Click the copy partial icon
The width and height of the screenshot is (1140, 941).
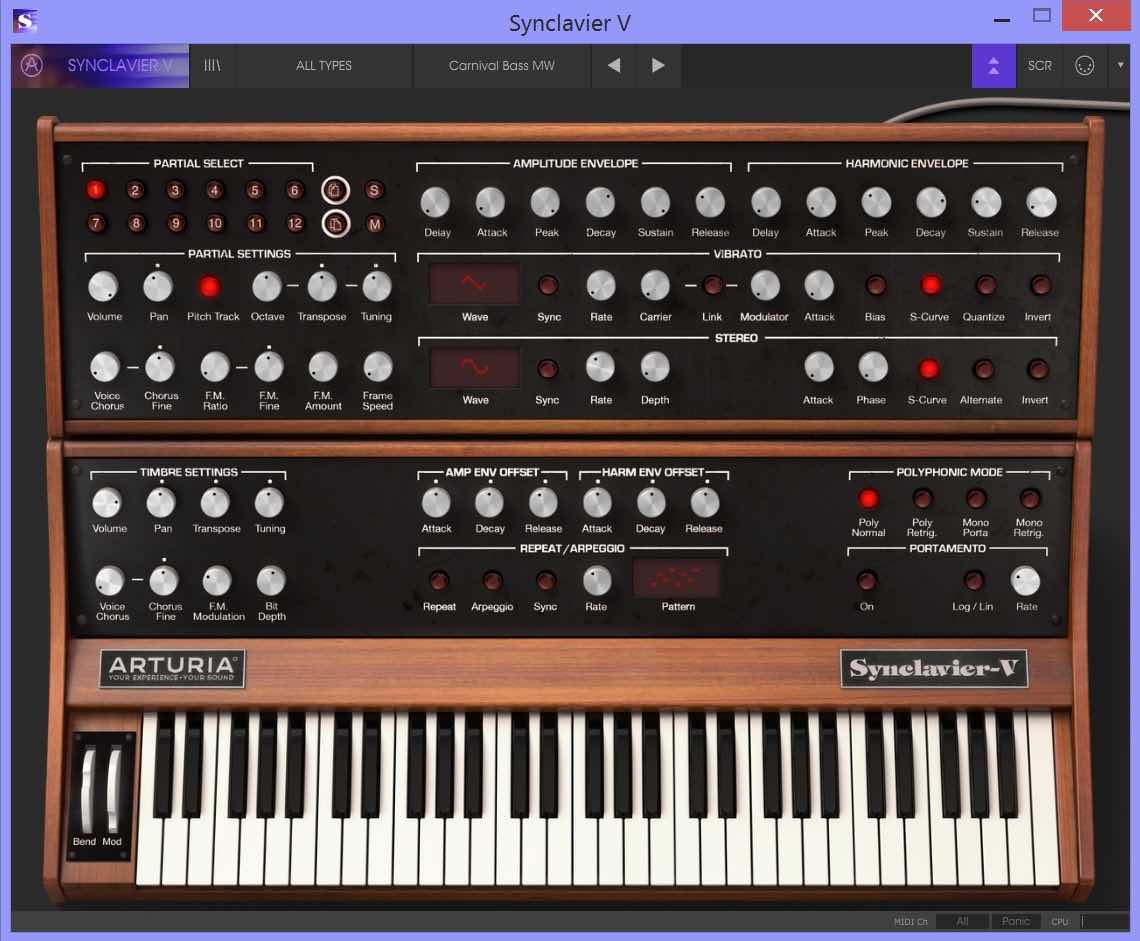[335, 190]
